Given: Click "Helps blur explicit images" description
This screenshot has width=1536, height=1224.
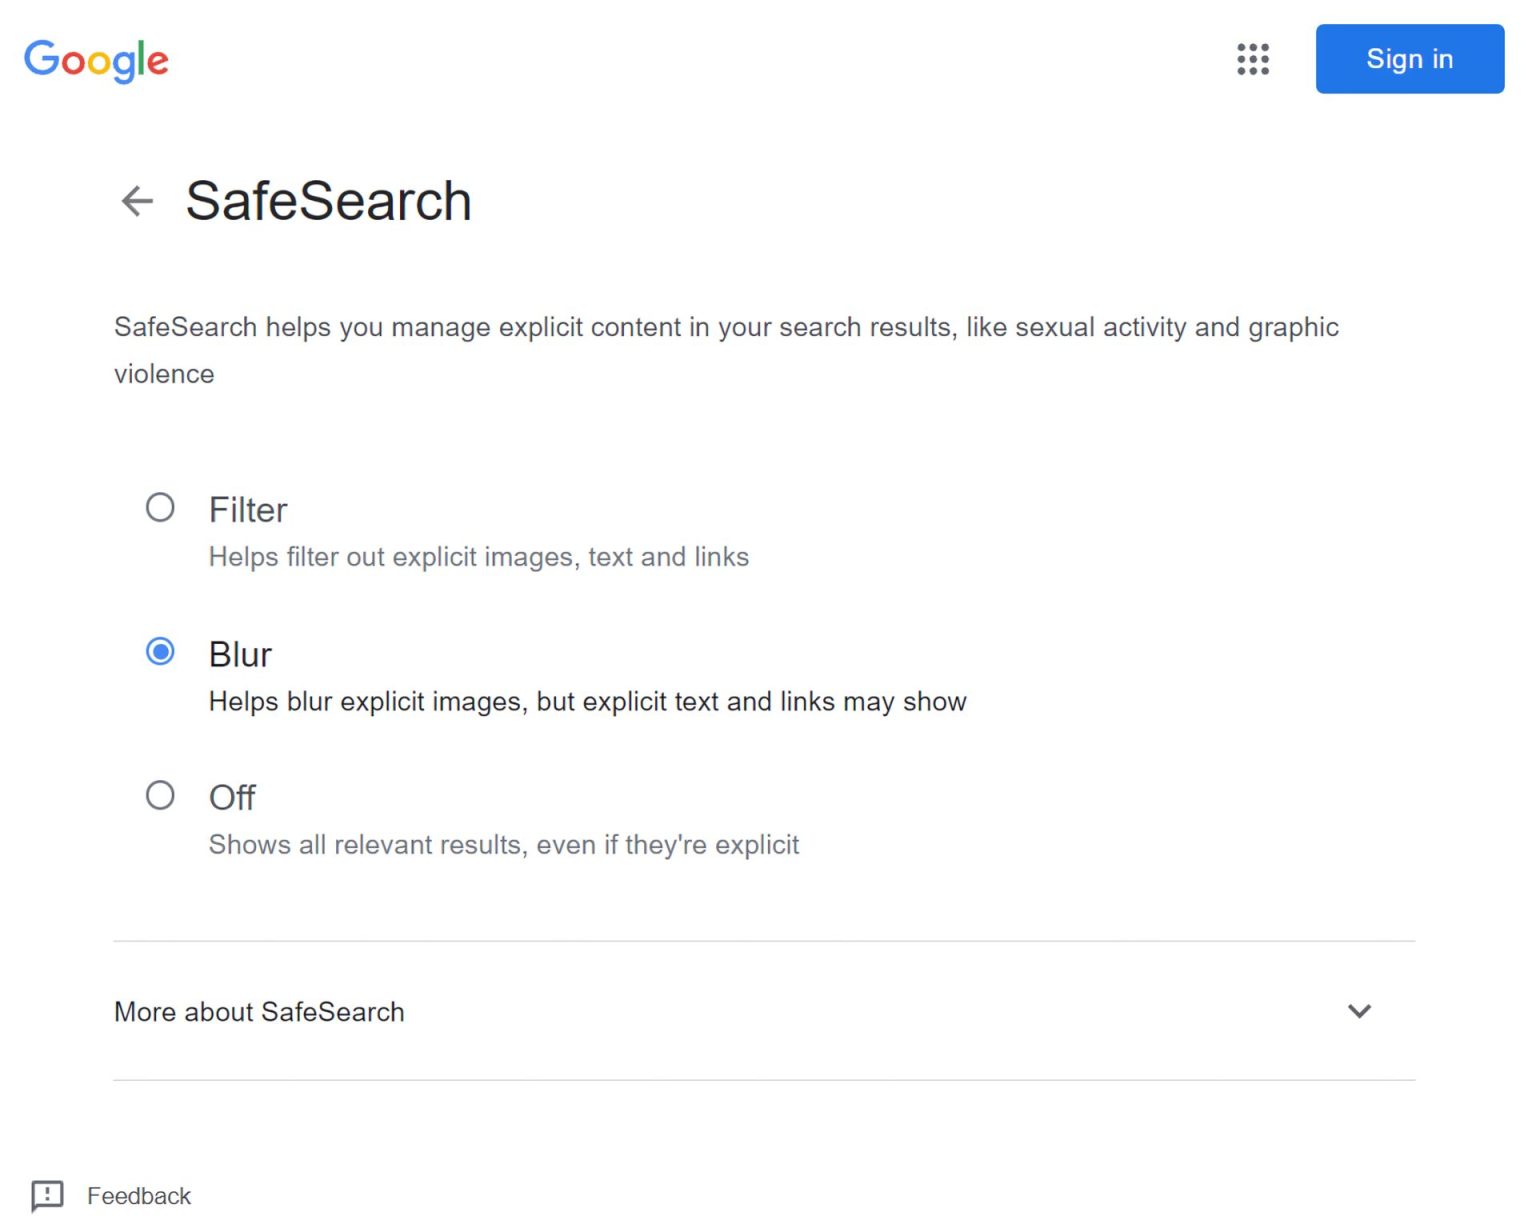Looking at the screenshot, I should pos(587,702).
